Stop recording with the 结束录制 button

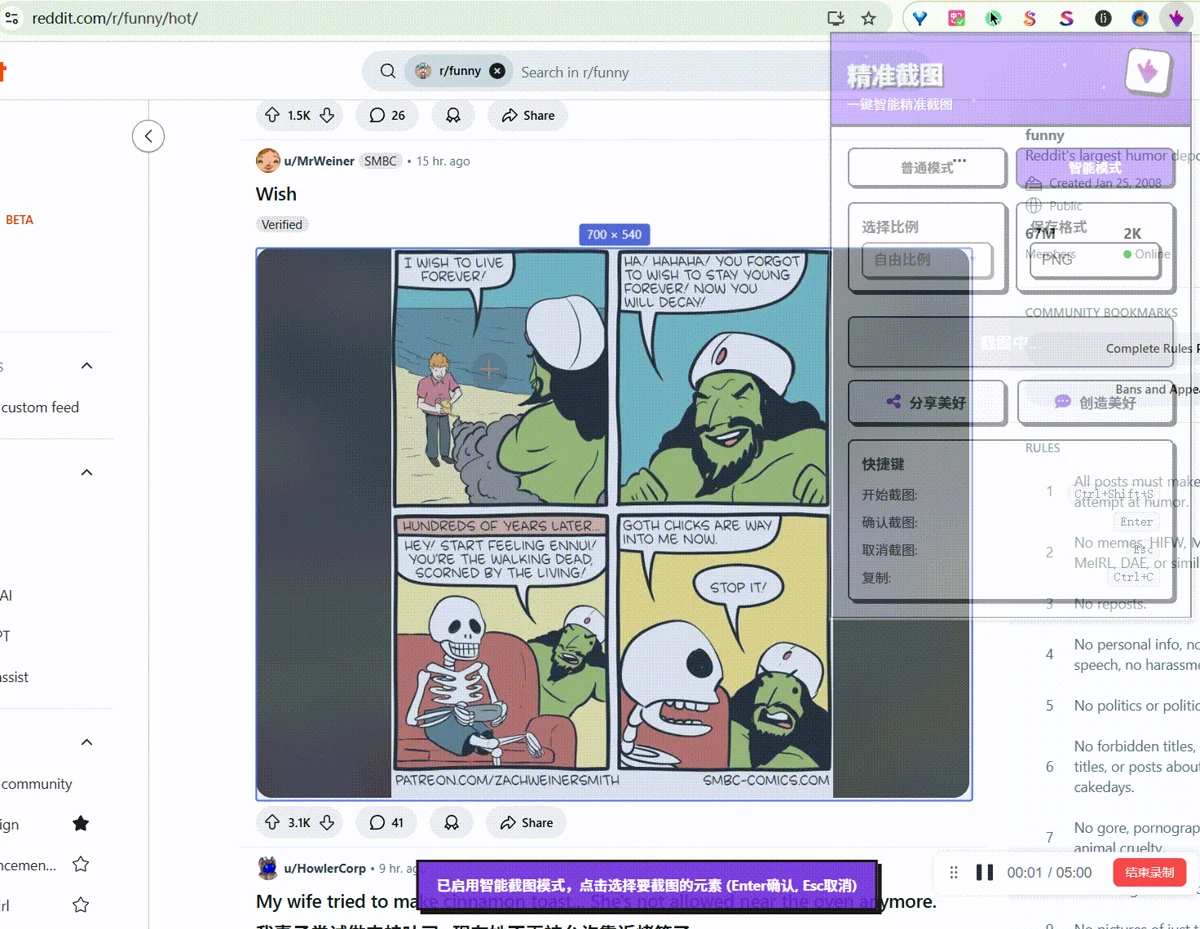[1150, 872]
